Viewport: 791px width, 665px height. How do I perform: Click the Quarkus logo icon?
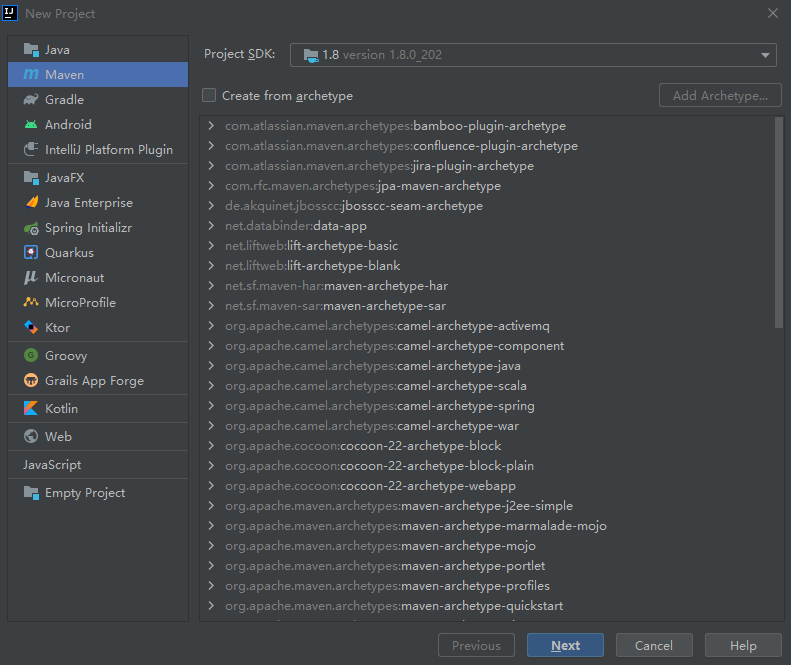click(31, 252)
